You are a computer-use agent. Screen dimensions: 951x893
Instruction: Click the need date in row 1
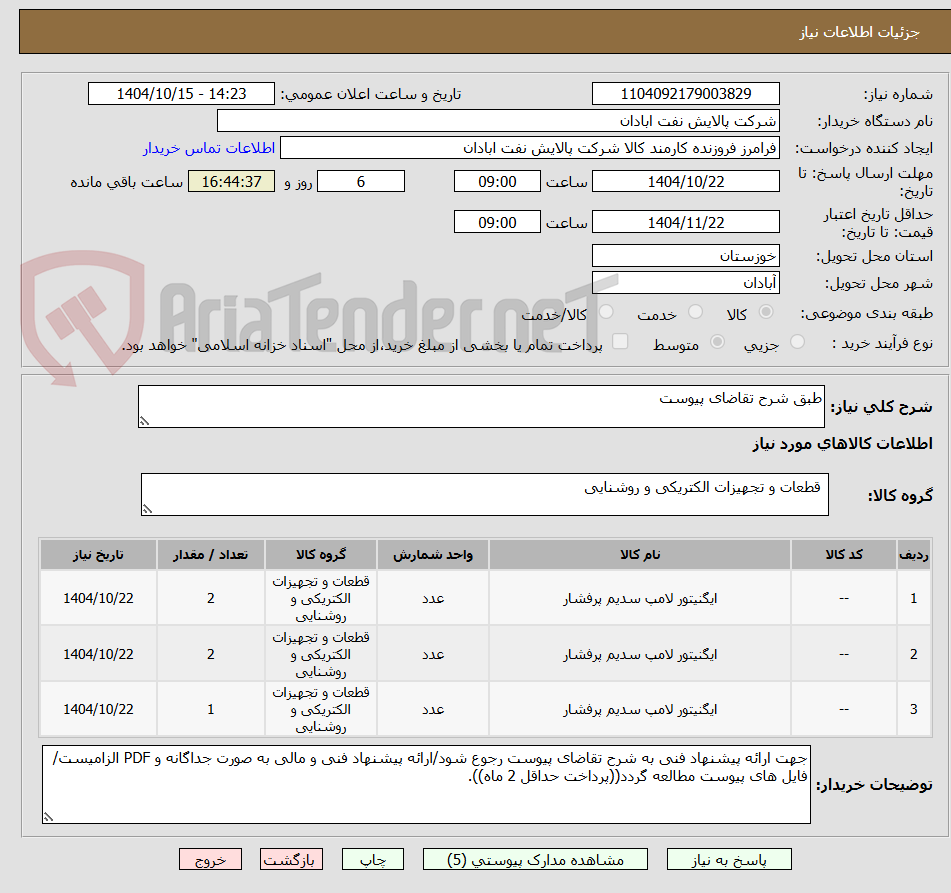(98, 598)
